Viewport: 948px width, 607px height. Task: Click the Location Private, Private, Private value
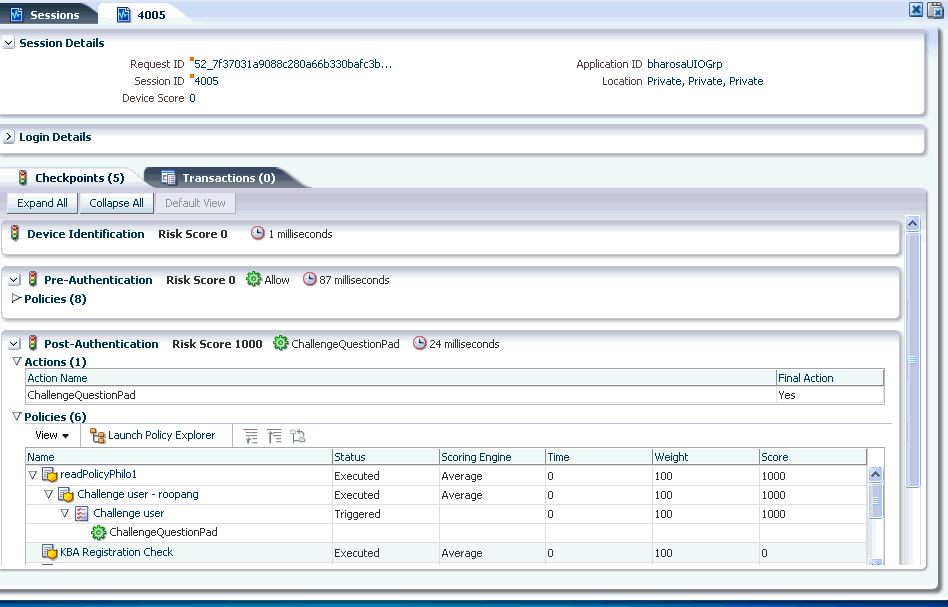tap(705, 81)
